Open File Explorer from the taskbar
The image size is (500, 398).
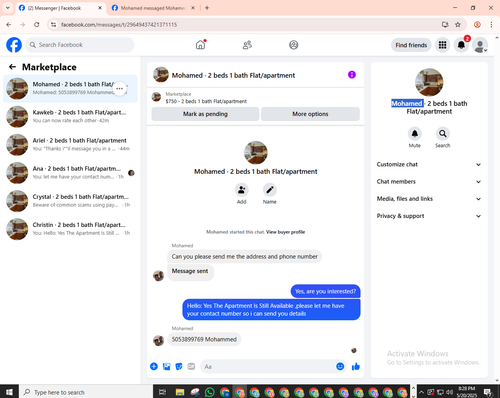(180, 392)
